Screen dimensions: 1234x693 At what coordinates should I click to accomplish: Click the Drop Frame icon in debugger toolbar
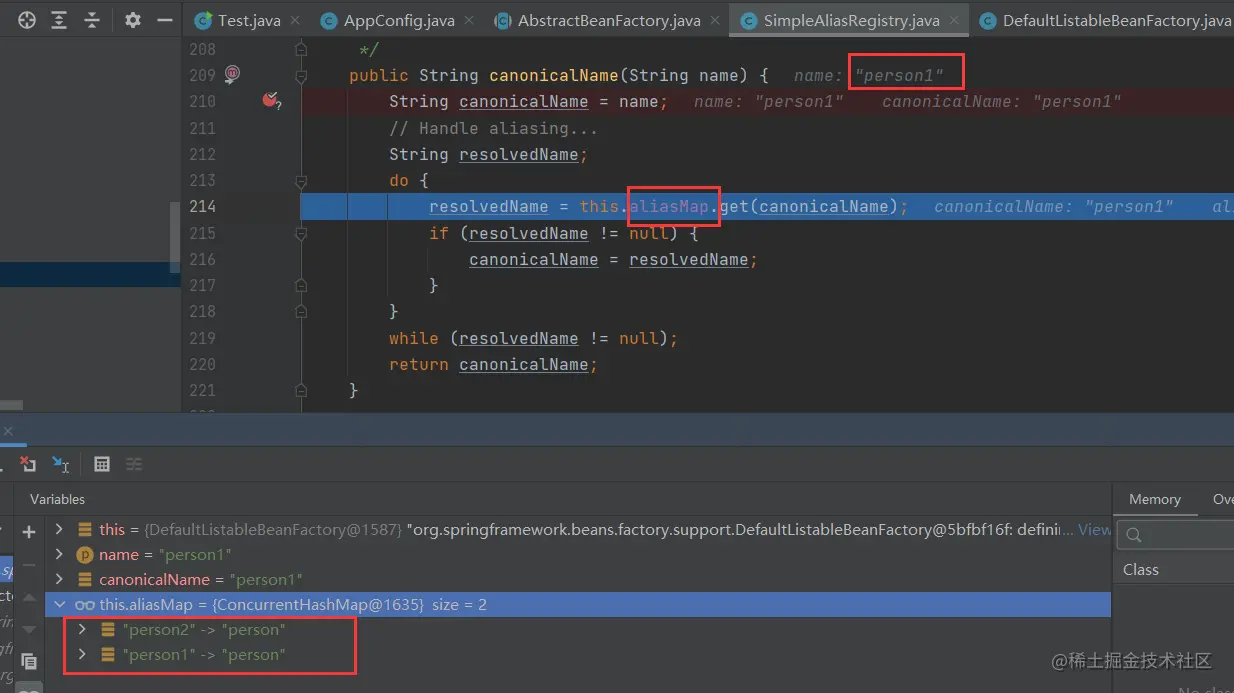click(28, 464)
